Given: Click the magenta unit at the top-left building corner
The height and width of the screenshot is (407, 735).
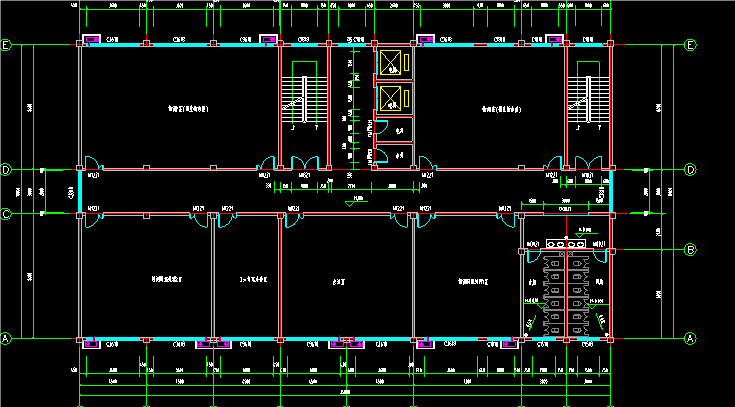Looking at the screenshot, I should [x=91, y=40].
